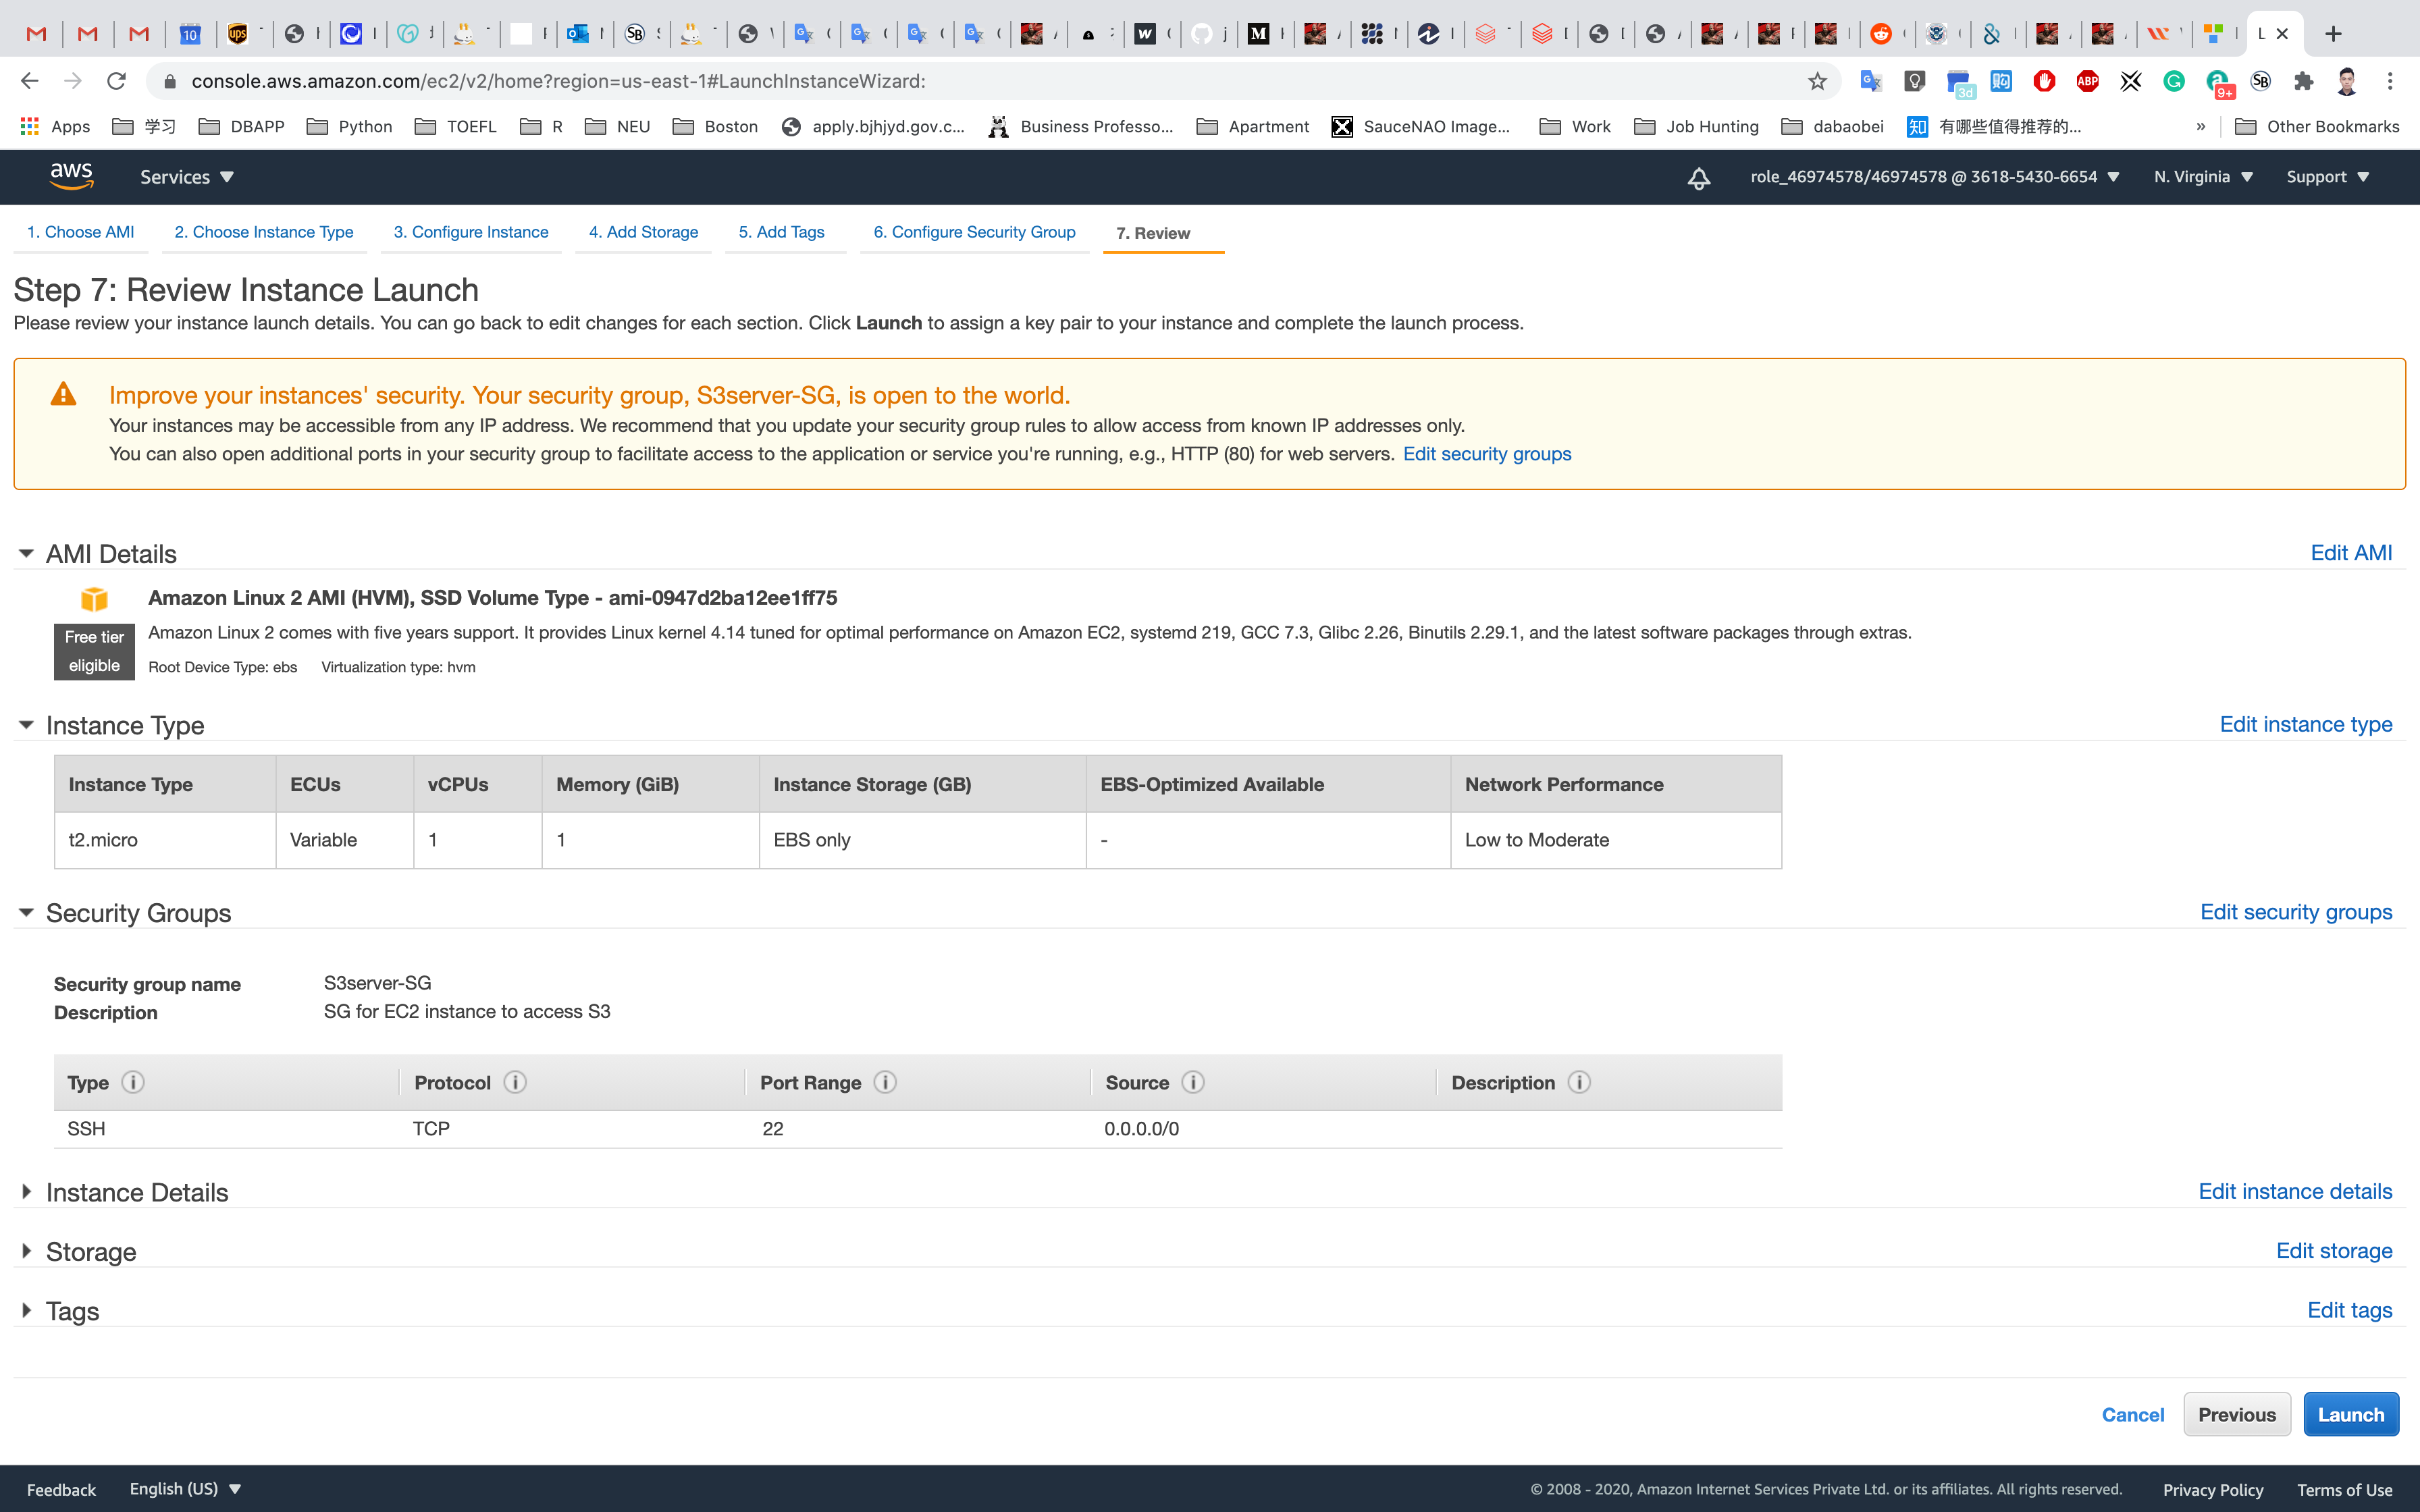Screen dimensions: 2420x1512
Task: Reload the page with the refresh icon
Action: (x=117, y=81)
